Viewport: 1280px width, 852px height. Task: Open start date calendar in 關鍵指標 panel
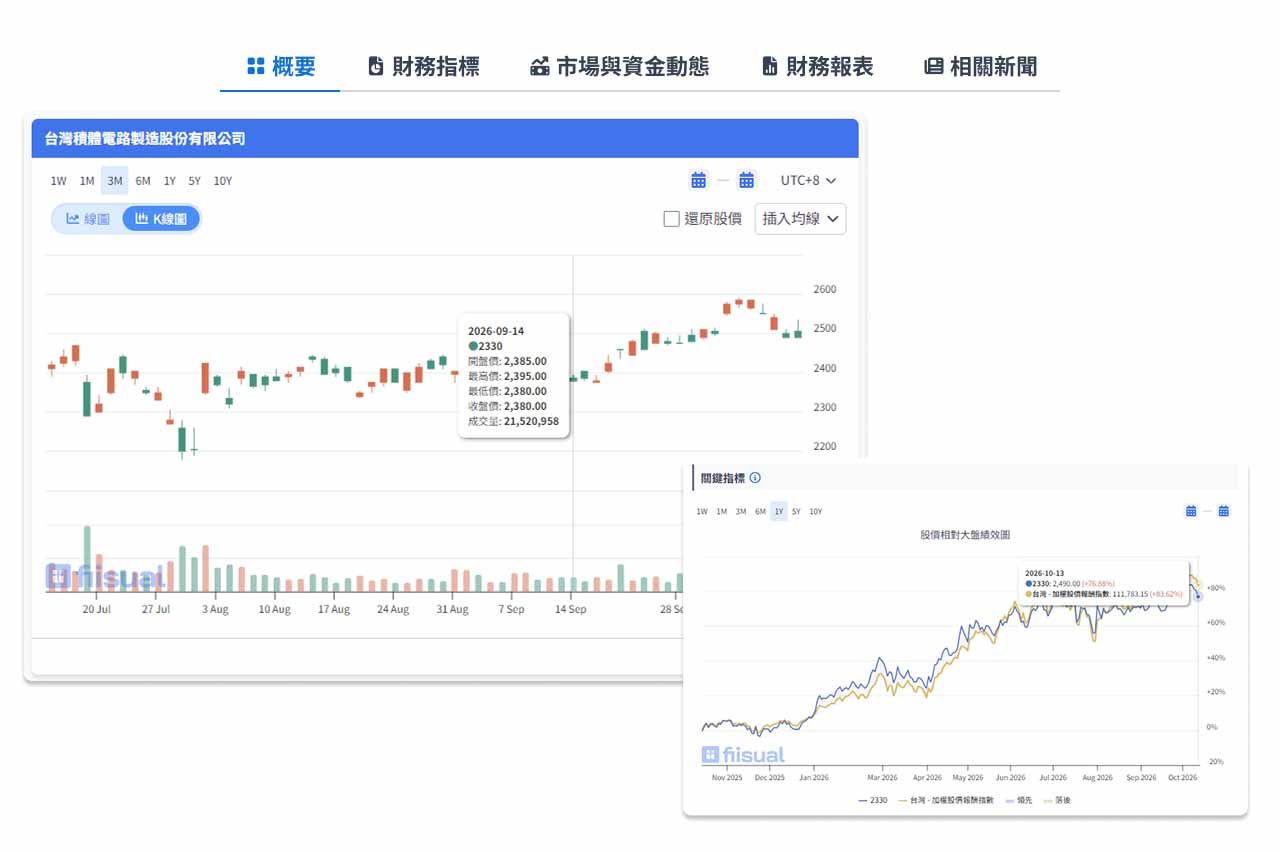(x=1191, y=511)
